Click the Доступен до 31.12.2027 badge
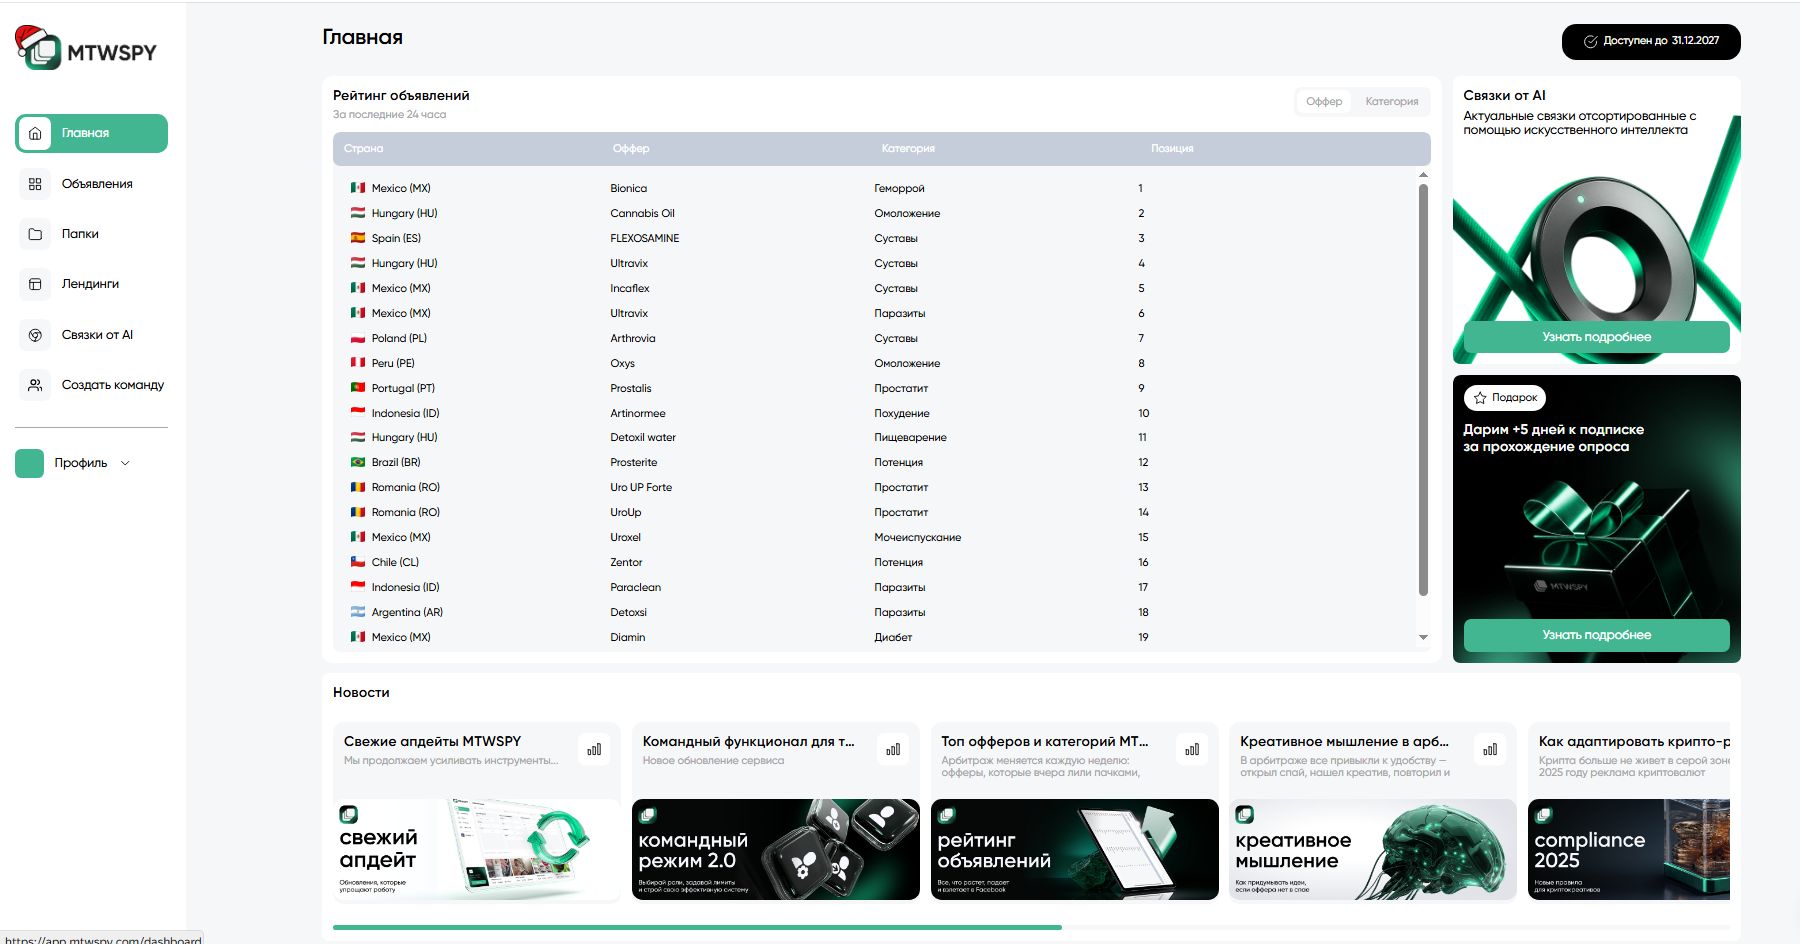Screen dimensions: 1800x944 point(1651,41)
